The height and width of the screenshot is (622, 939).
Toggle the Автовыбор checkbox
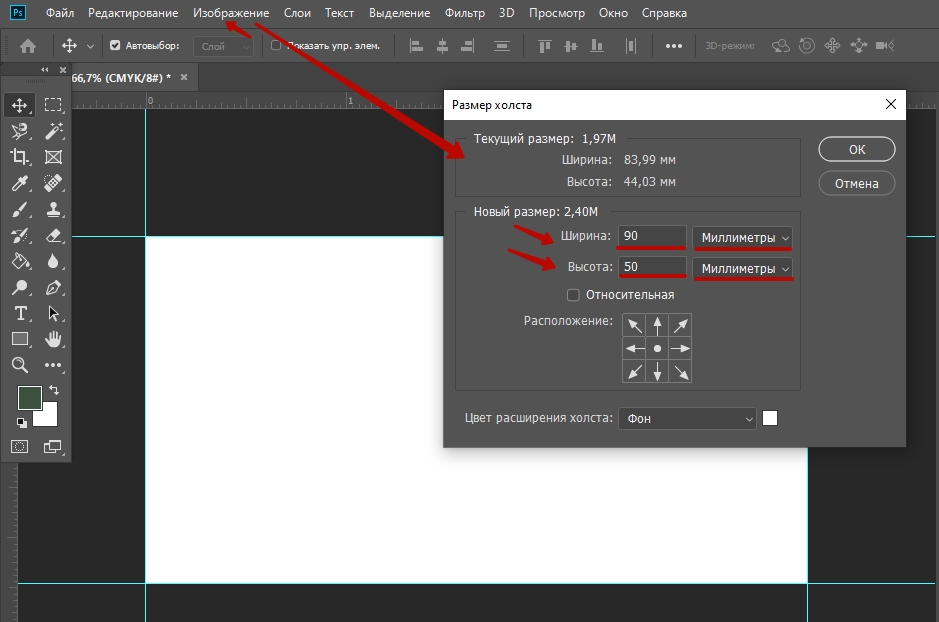115,46
